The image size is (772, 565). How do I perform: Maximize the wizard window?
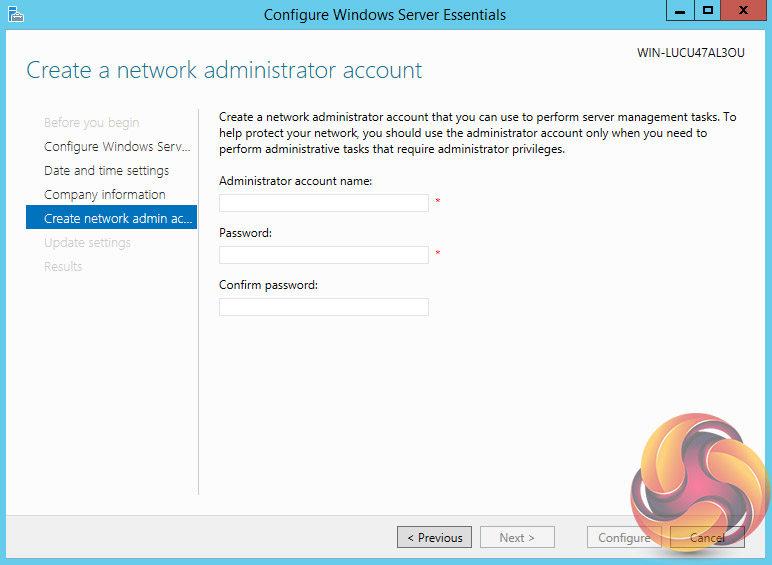pos(708,11)
